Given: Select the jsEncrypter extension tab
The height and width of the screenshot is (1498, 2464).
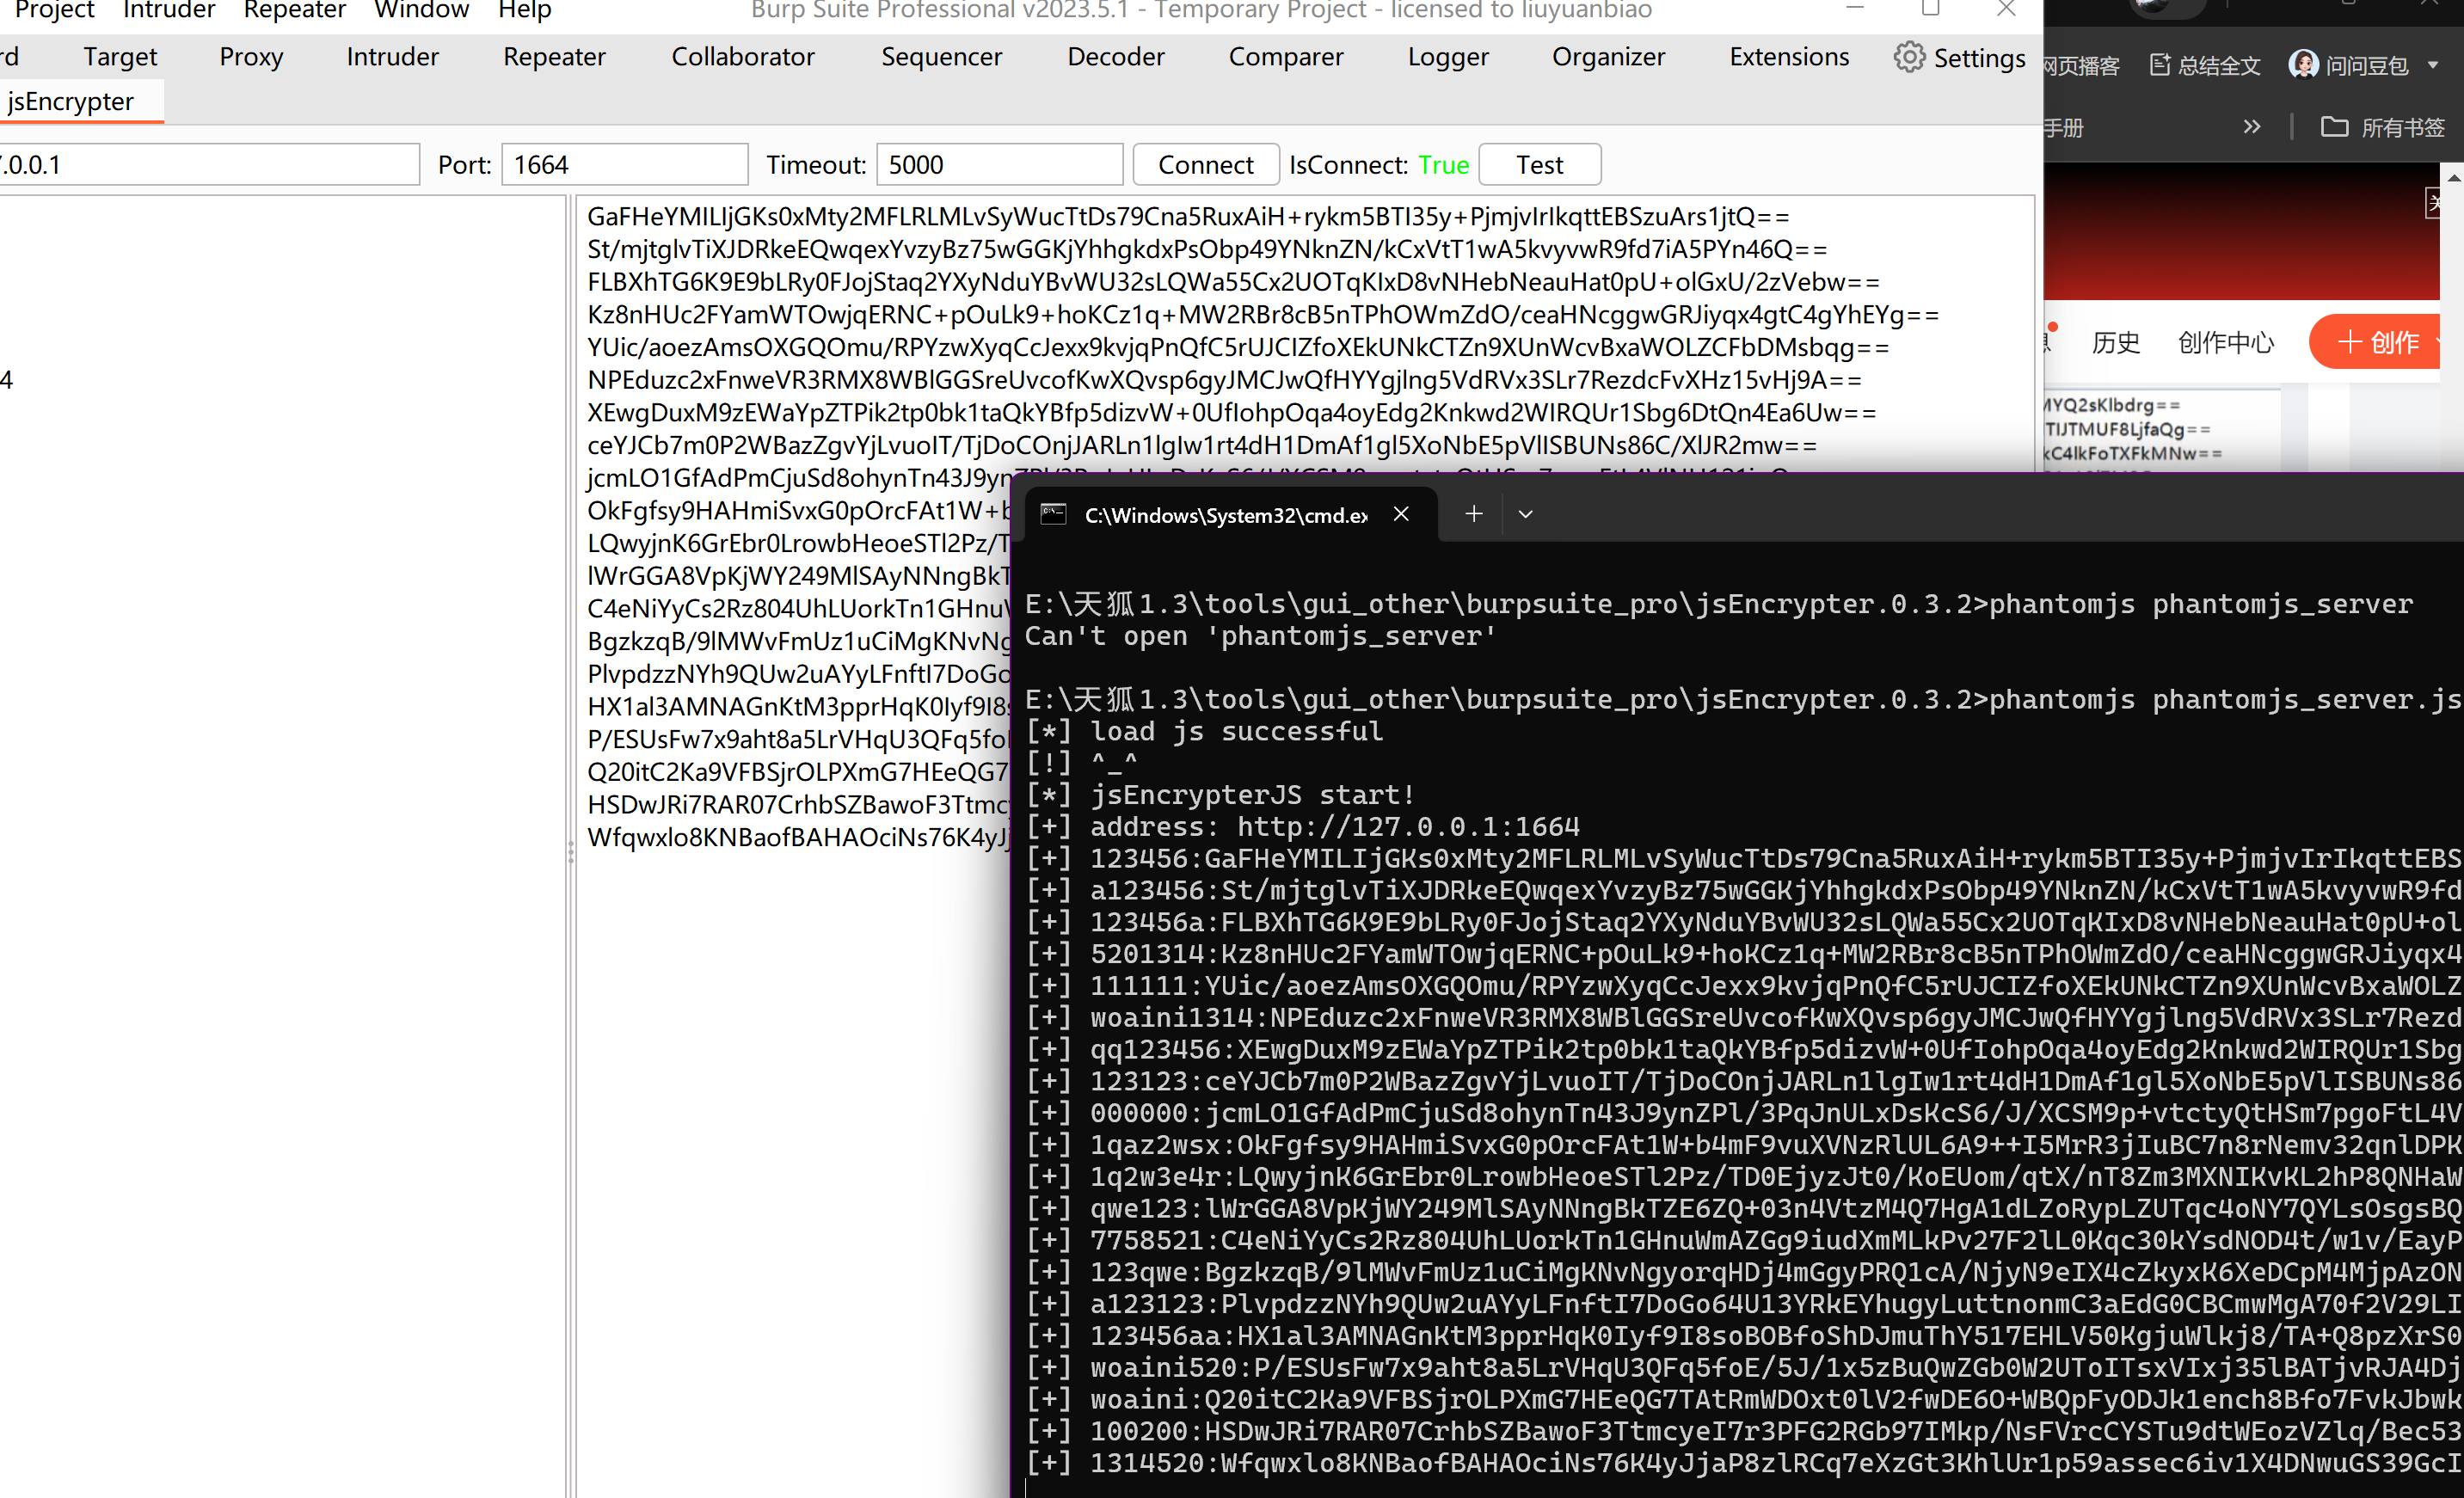Looking at the screenshot, I should tap(70, 102).
